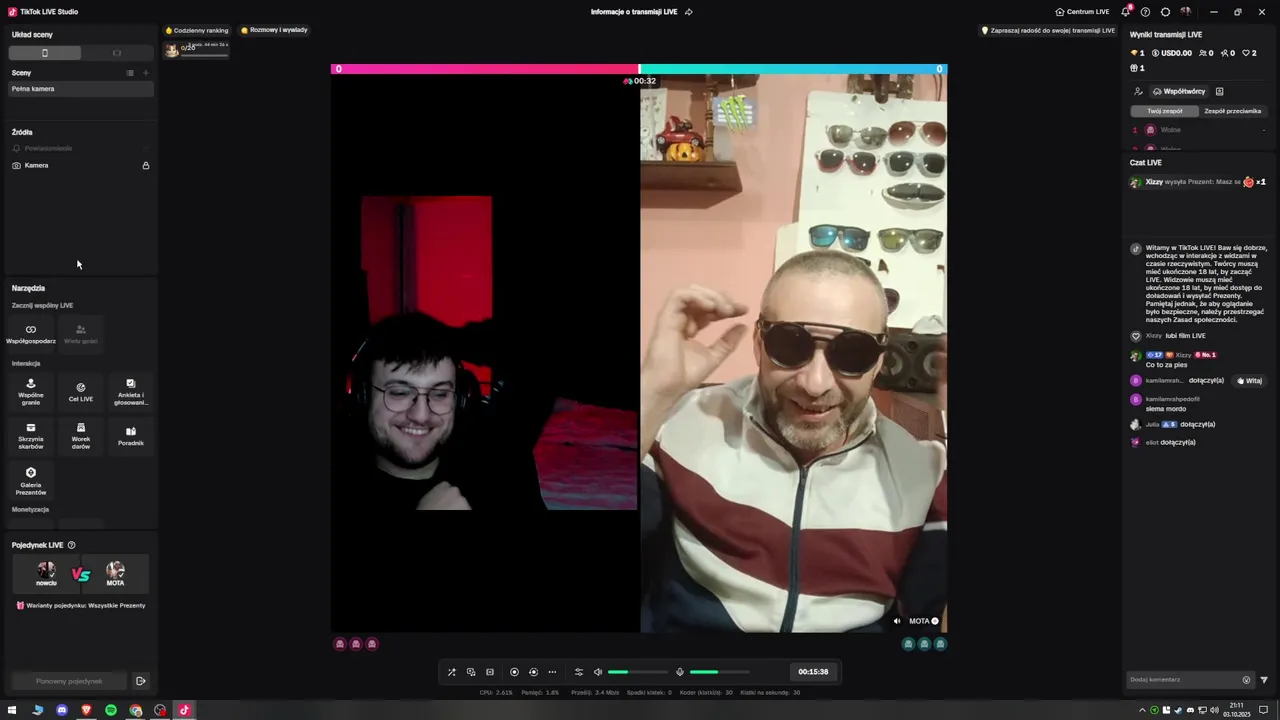This screenshot has width=1280, height=720.
Task: Click the replay clip icon in control bar
Action: click(x=533, y=672)
